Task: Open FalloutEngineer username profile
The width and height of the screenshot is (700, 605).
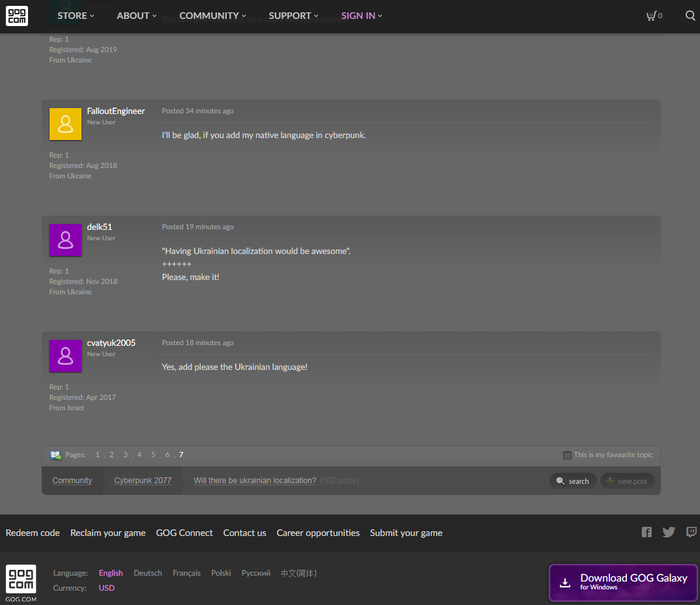Action: tap(116, 111)
